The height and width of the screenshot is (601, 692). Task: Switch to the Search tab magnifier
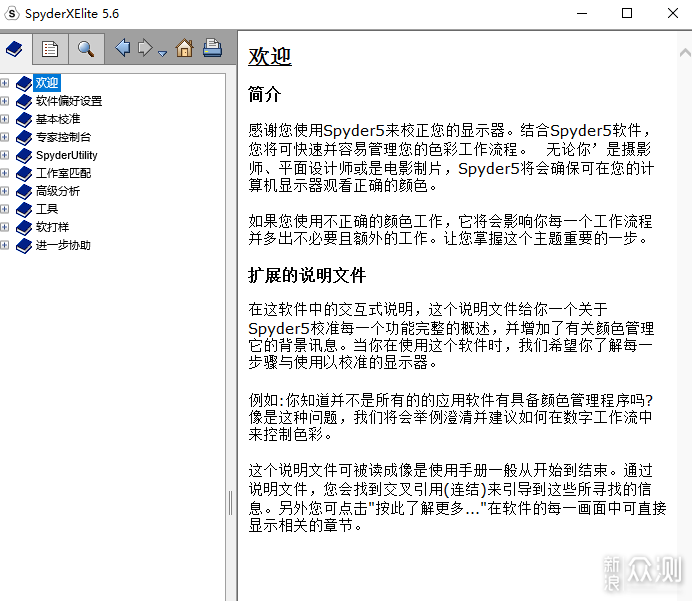point(86,49)
